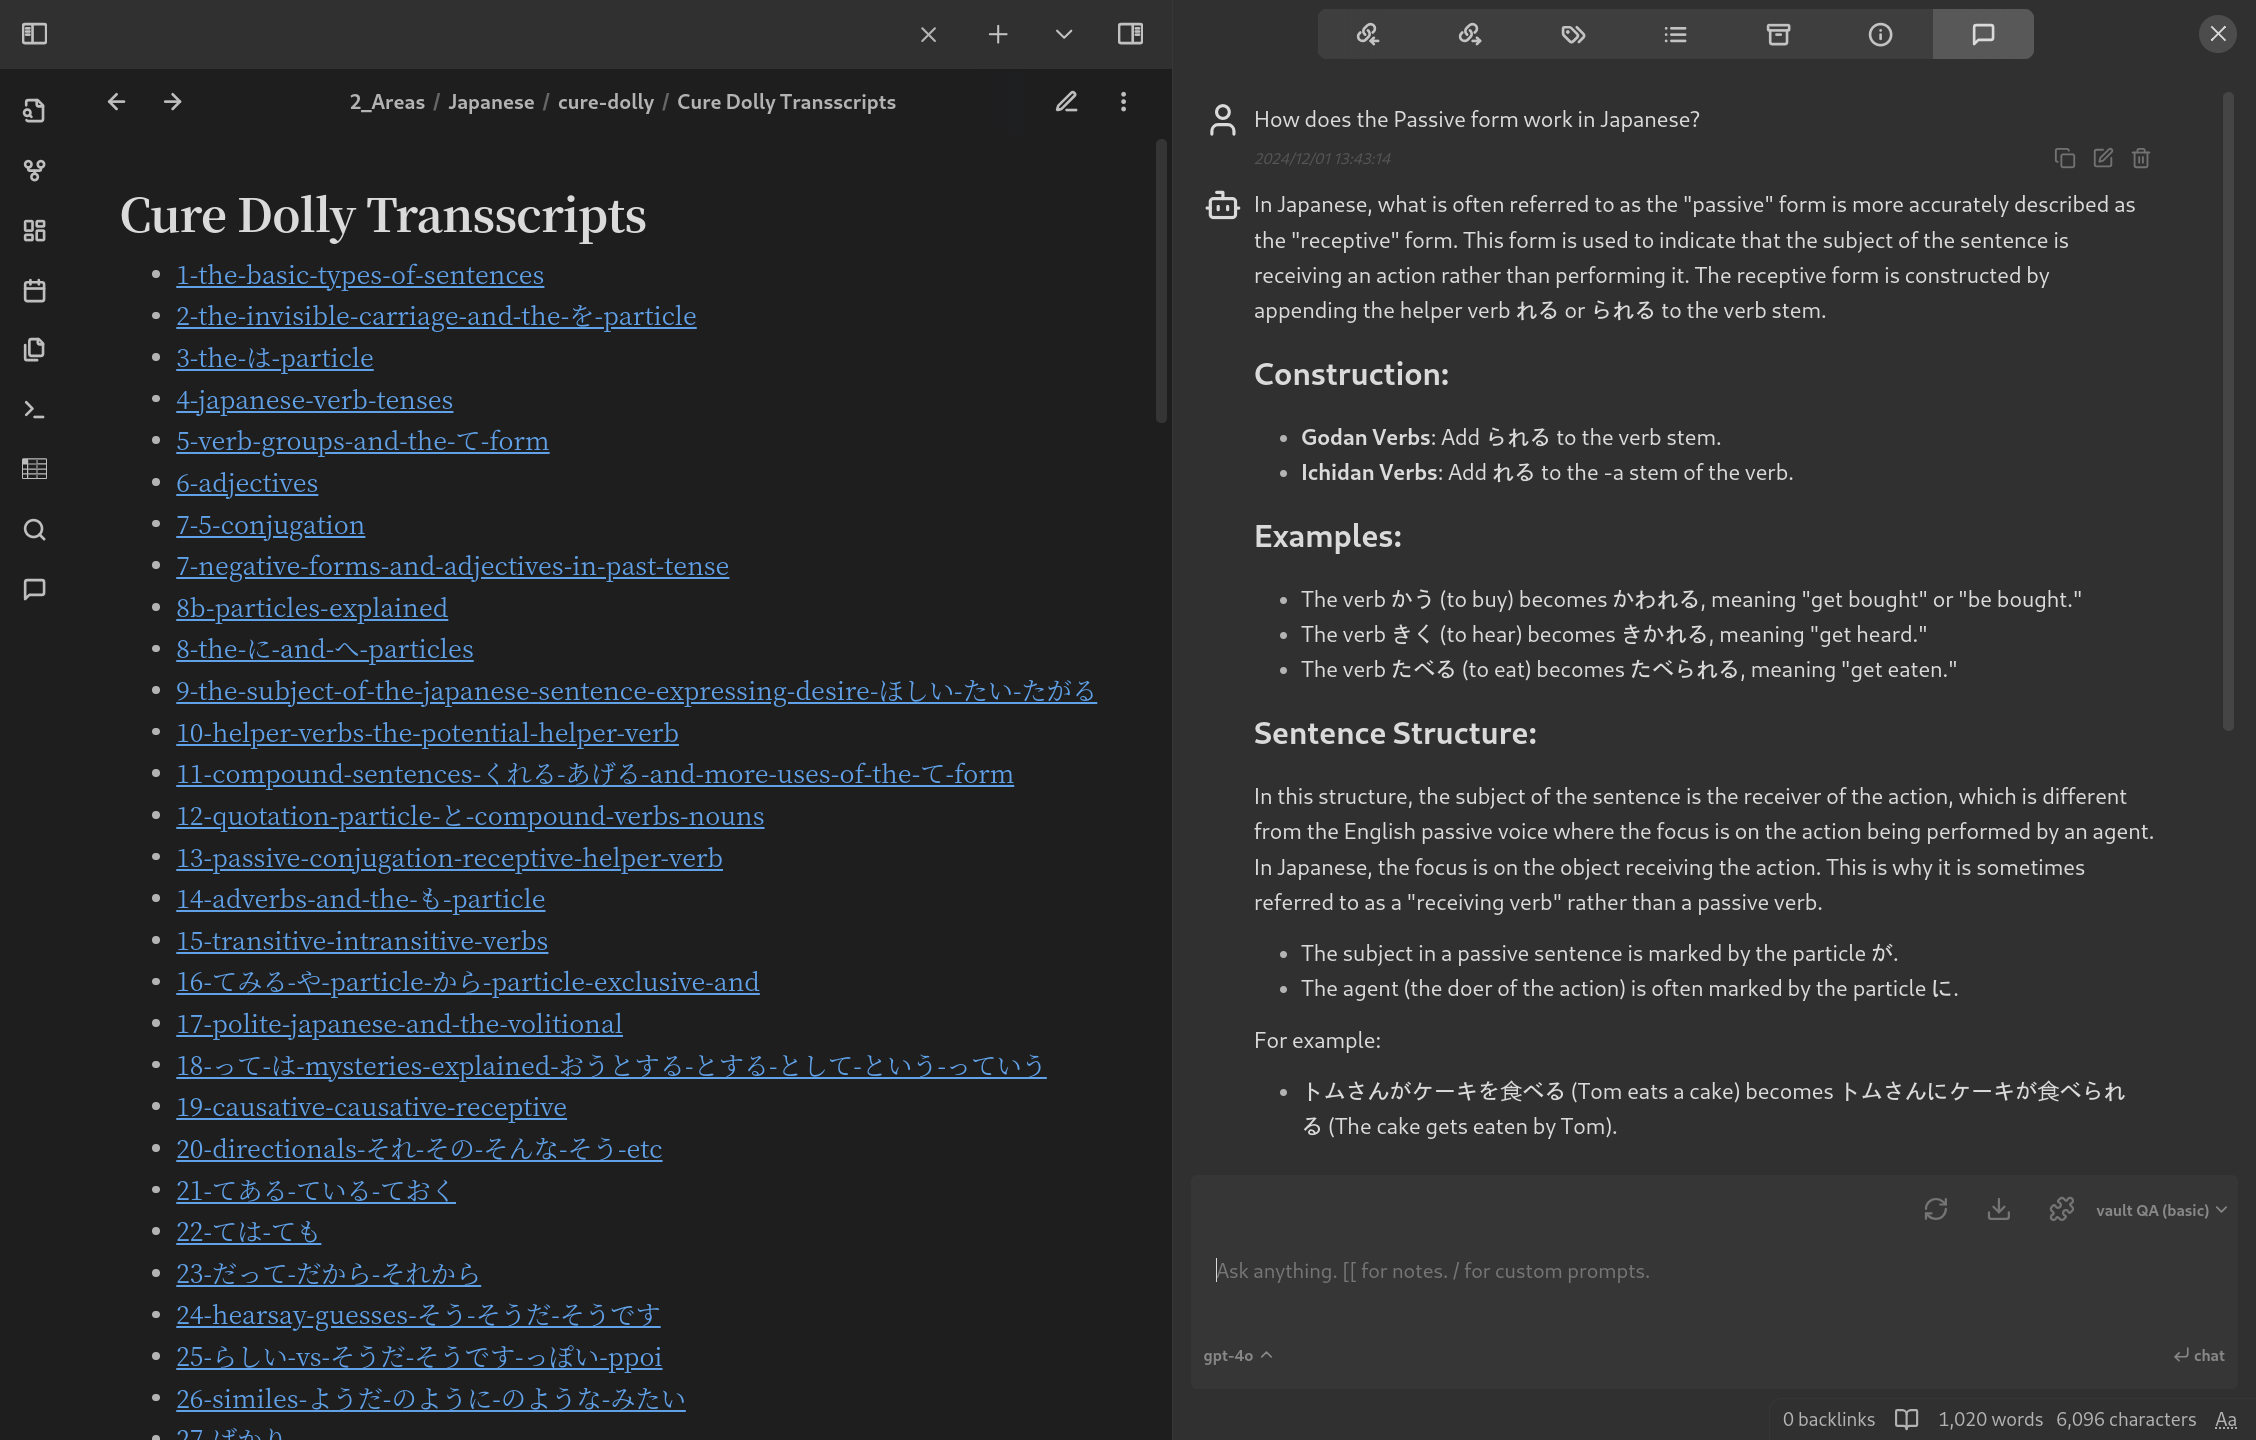The image size is (2256, 1440).
Task: Open command palette terminal icon
Action: 34,410
